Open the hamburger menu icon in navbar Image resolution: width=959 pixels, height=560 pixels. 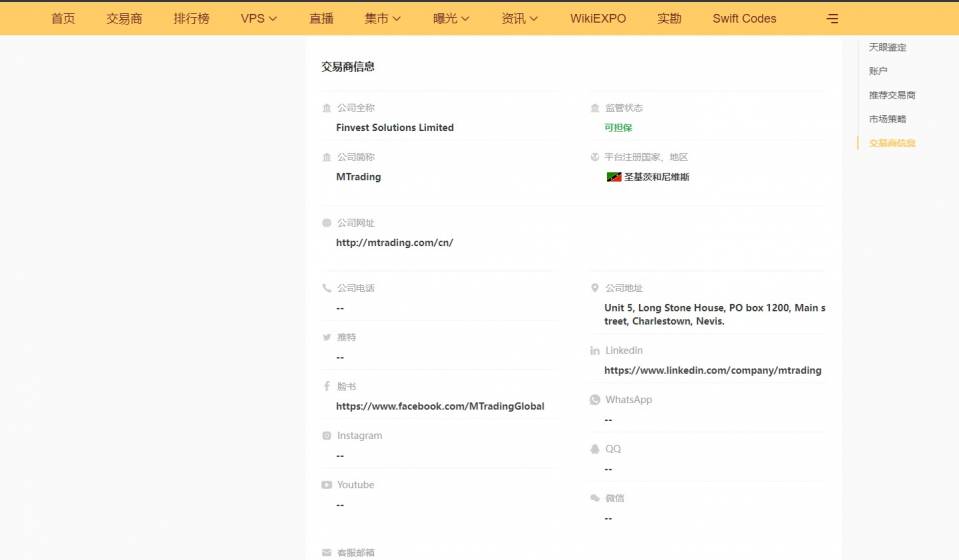pyautogui.click(x=832, y=18)
